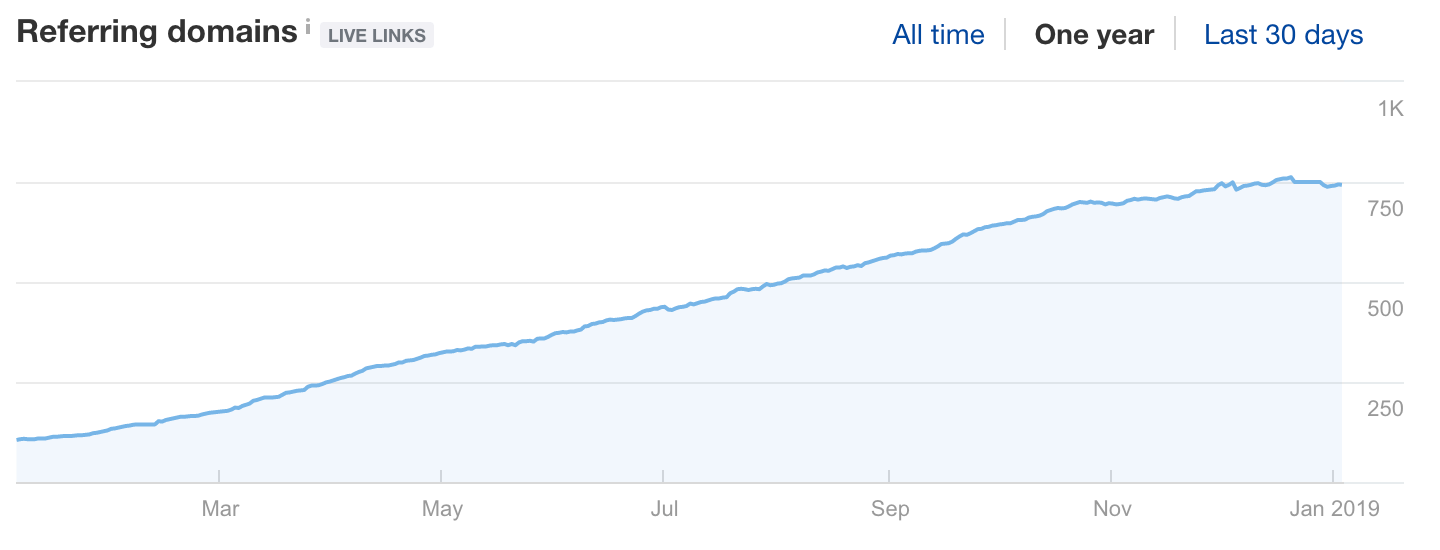Click the Referring domains heading
Image resolution: width=1440 pixels, height=550 pixels.
tap(157, 32)
